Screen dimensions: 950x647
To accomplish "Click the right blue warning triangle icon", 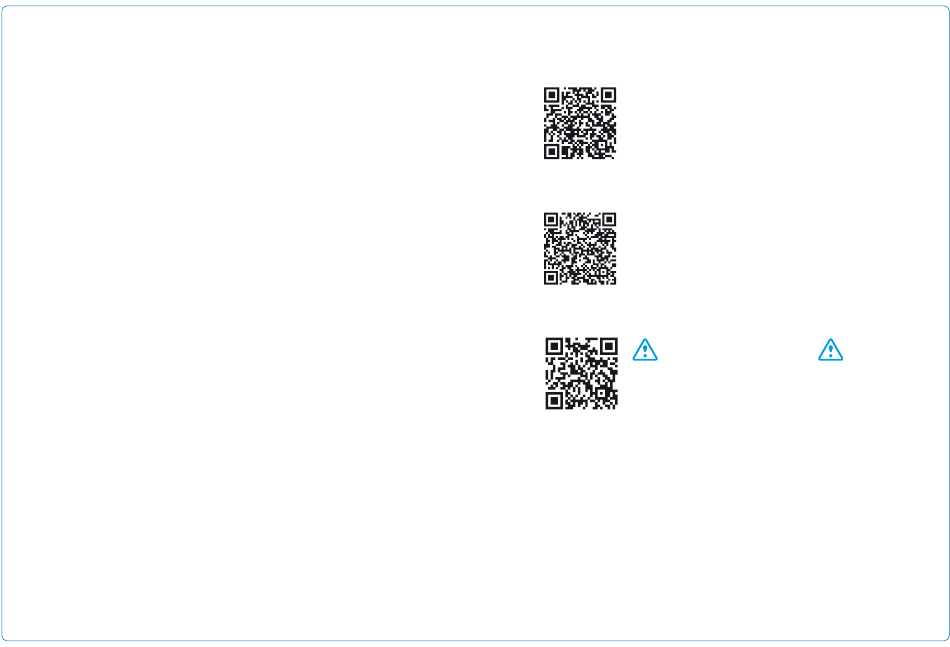I will pos(830,350).
